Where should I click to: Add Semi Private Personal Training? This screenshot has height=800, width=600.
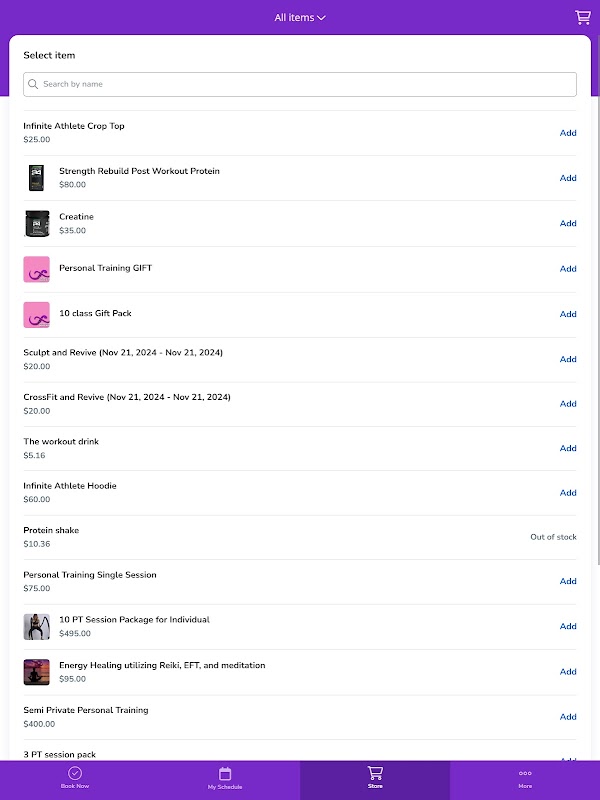tap(568, 717)
